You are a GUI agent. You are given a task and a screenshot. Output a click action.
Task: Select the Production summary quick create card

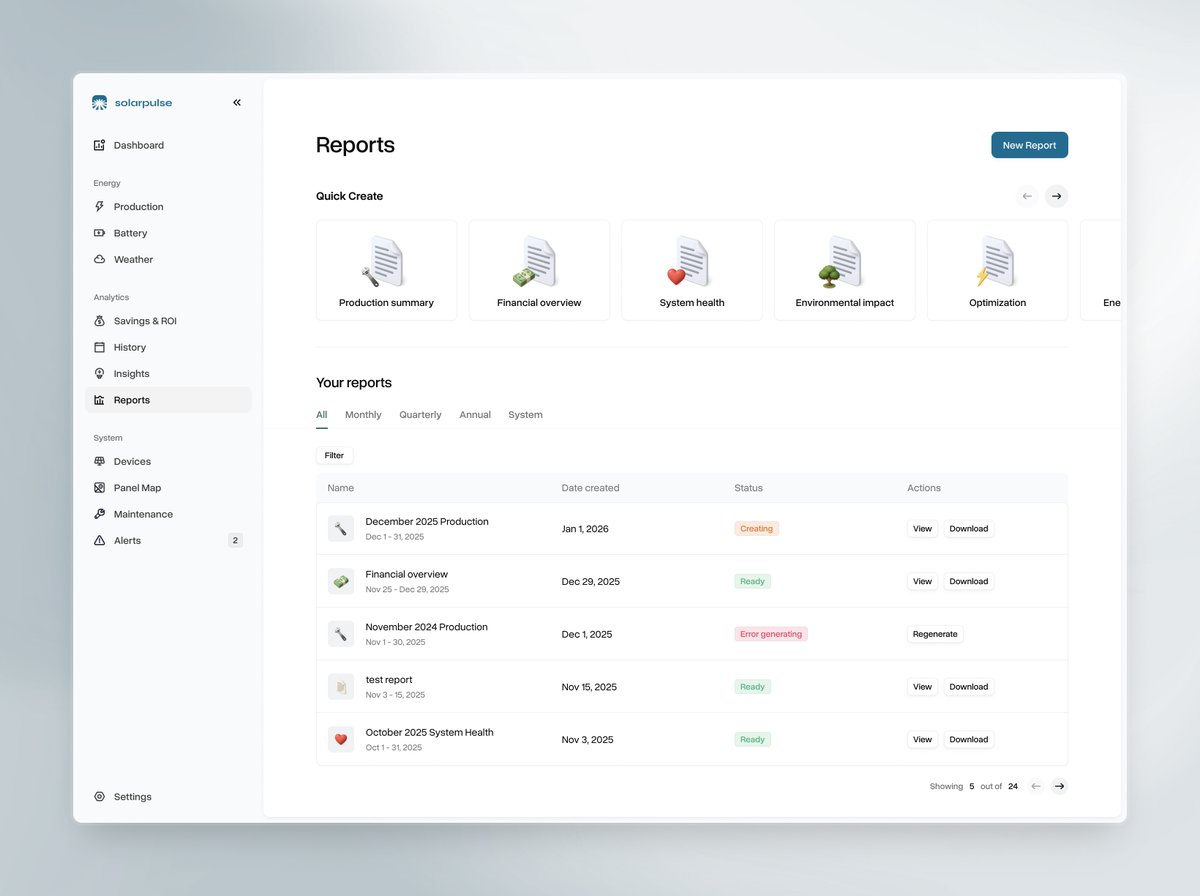[386, 270]
